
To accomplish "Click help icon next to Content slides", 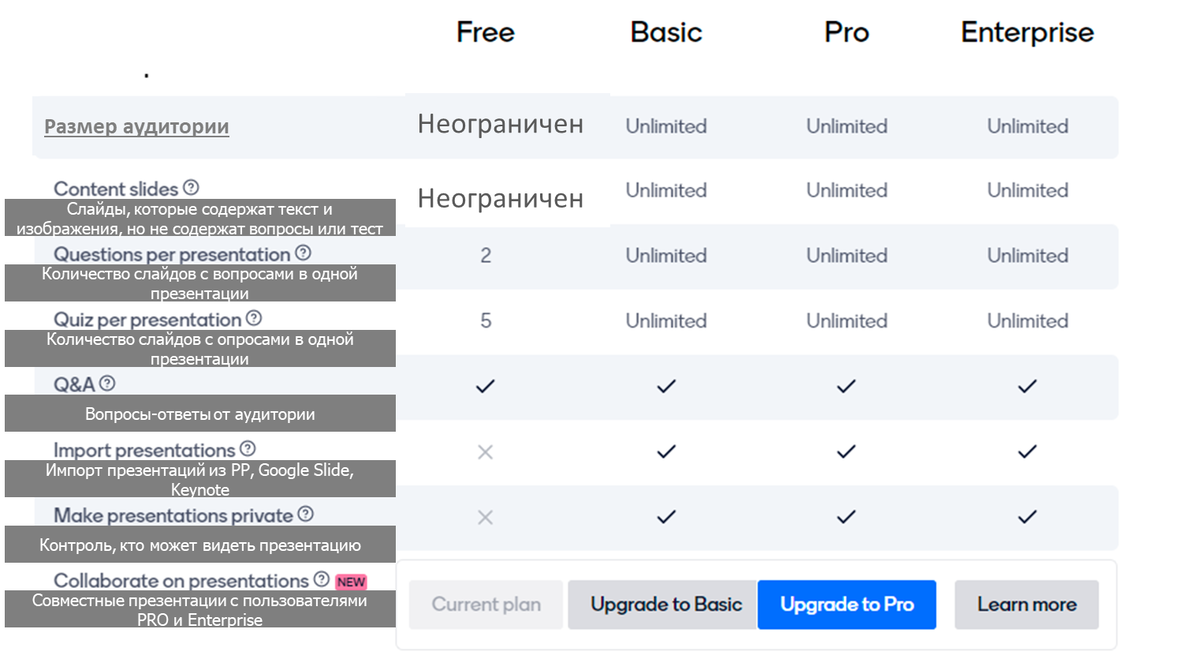I will [191, 187].
